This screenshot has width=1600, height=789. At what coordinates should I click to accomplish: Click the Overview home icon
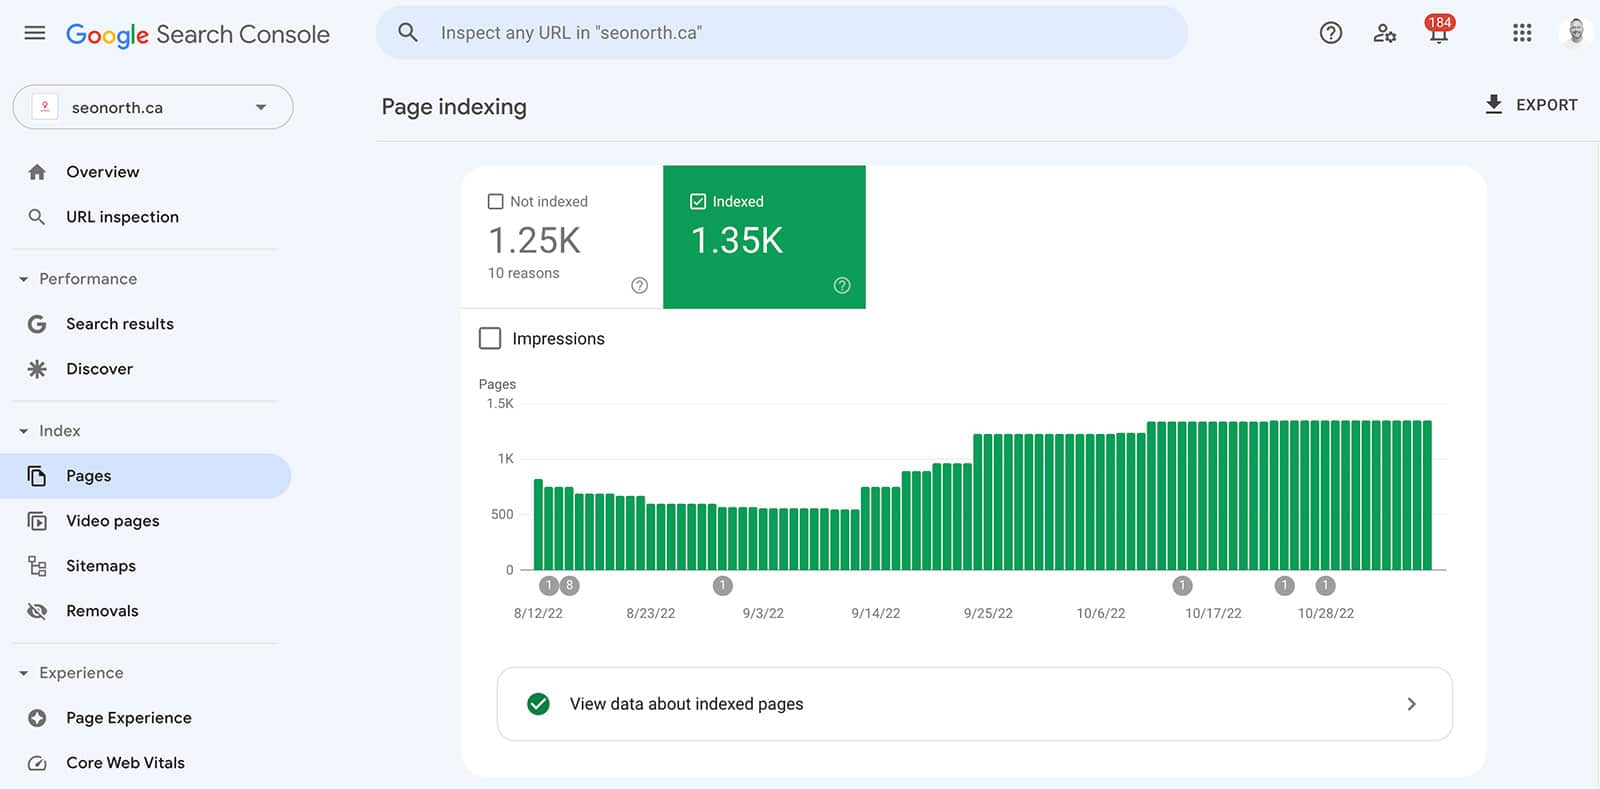(37, 172)
